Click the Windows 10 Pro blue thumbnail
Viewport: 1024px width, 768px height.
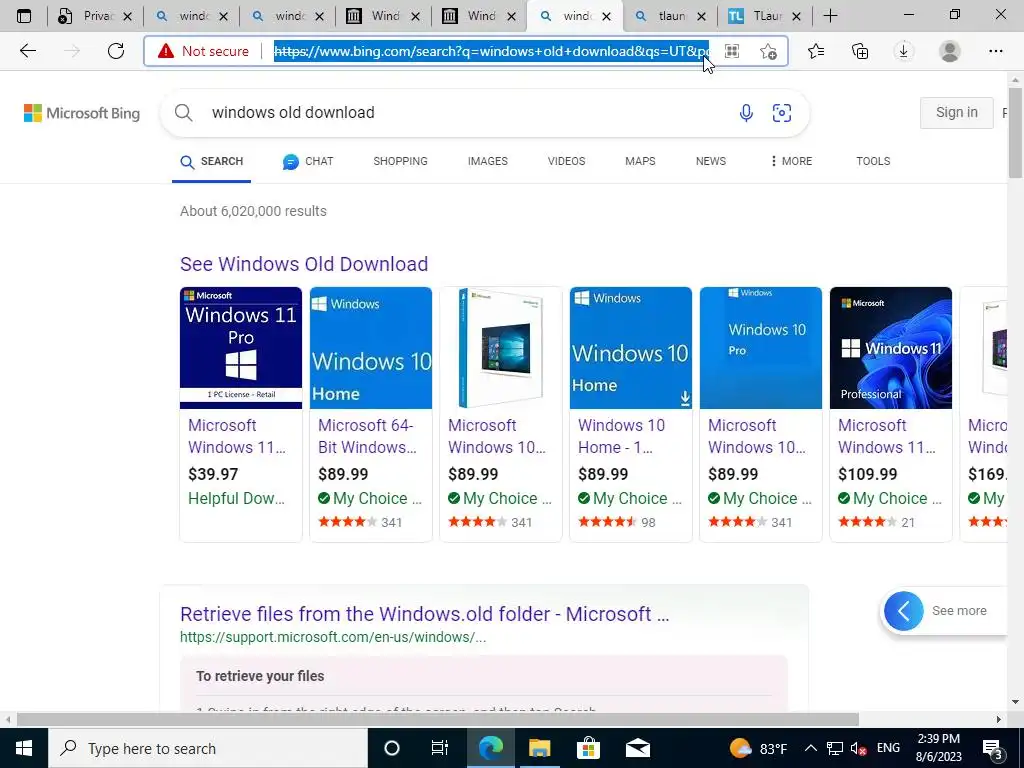point(761,348)
